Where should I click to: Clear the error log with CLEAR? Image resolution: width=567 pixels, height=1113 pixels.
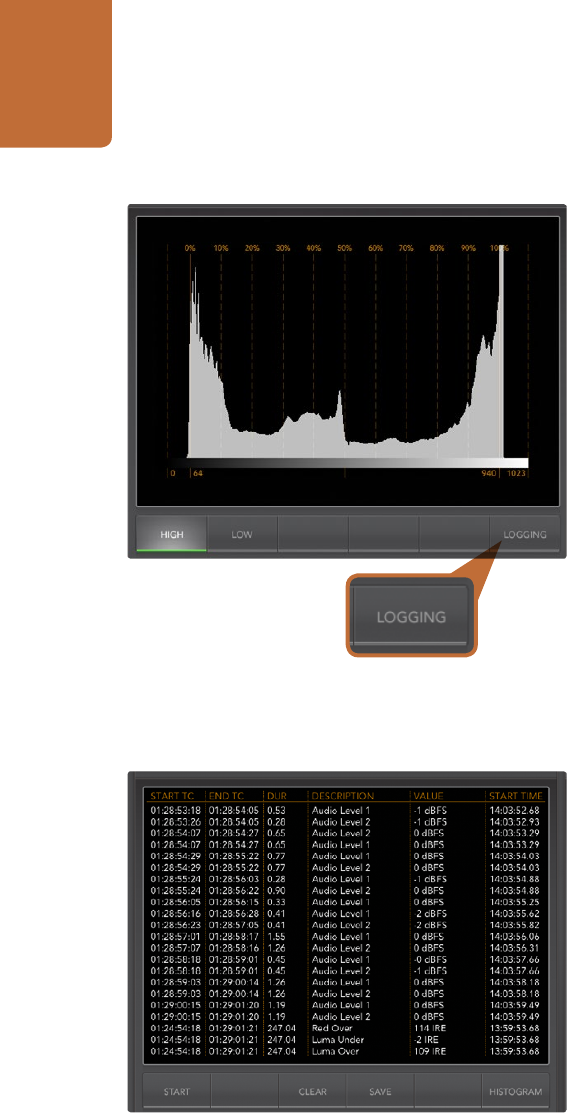[x=313, y=1091]
